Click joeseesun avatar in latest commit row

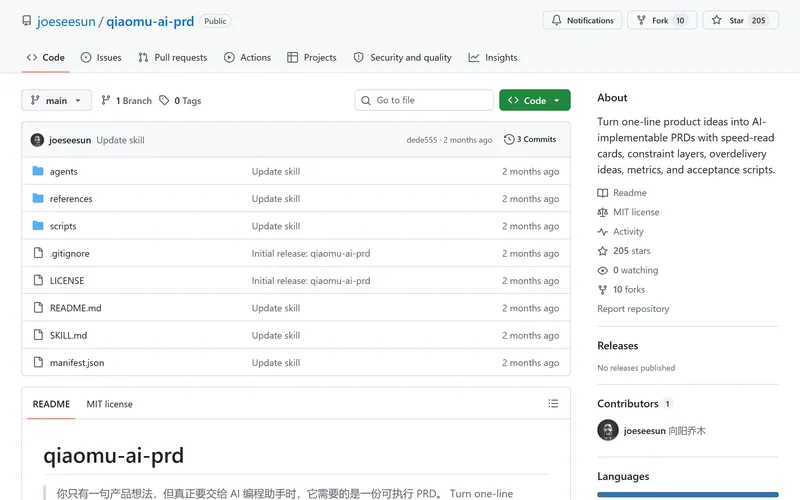pyautogui.click(x=37, y=140)
